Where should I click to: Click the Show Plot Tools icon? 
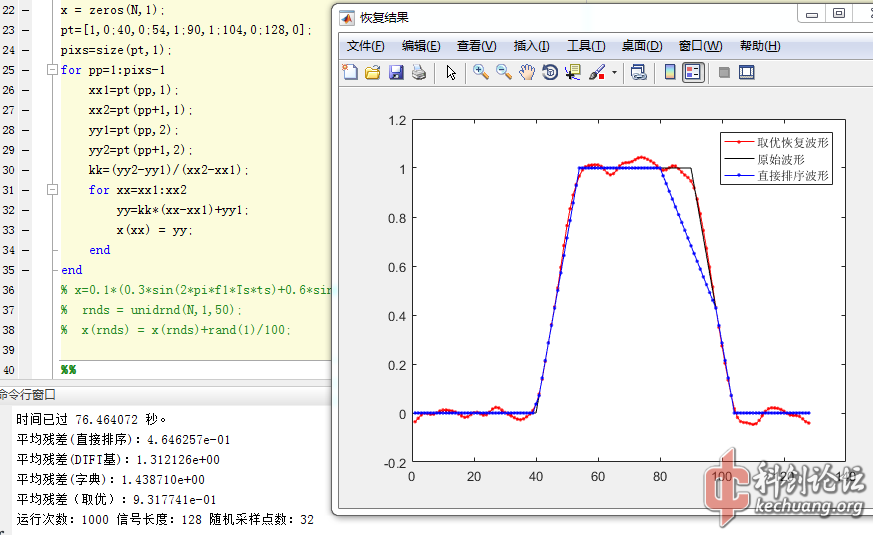click(747, 72)
